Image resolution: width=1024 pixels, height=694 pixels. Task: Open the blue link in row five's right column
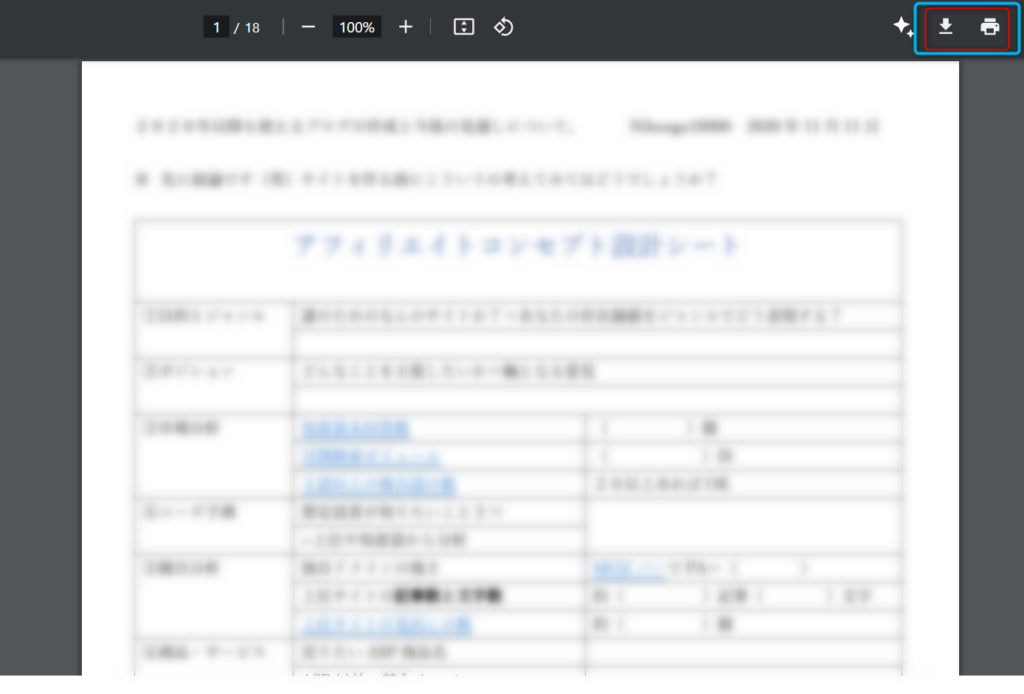[616, 568]
